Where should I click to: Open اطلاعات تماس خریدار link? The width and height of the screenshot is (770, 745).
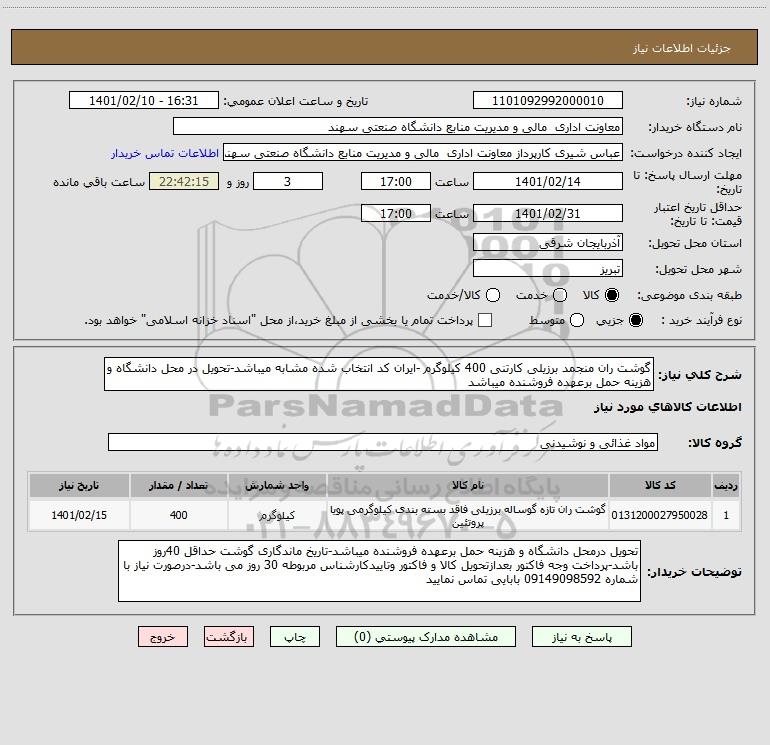point(165,153)
